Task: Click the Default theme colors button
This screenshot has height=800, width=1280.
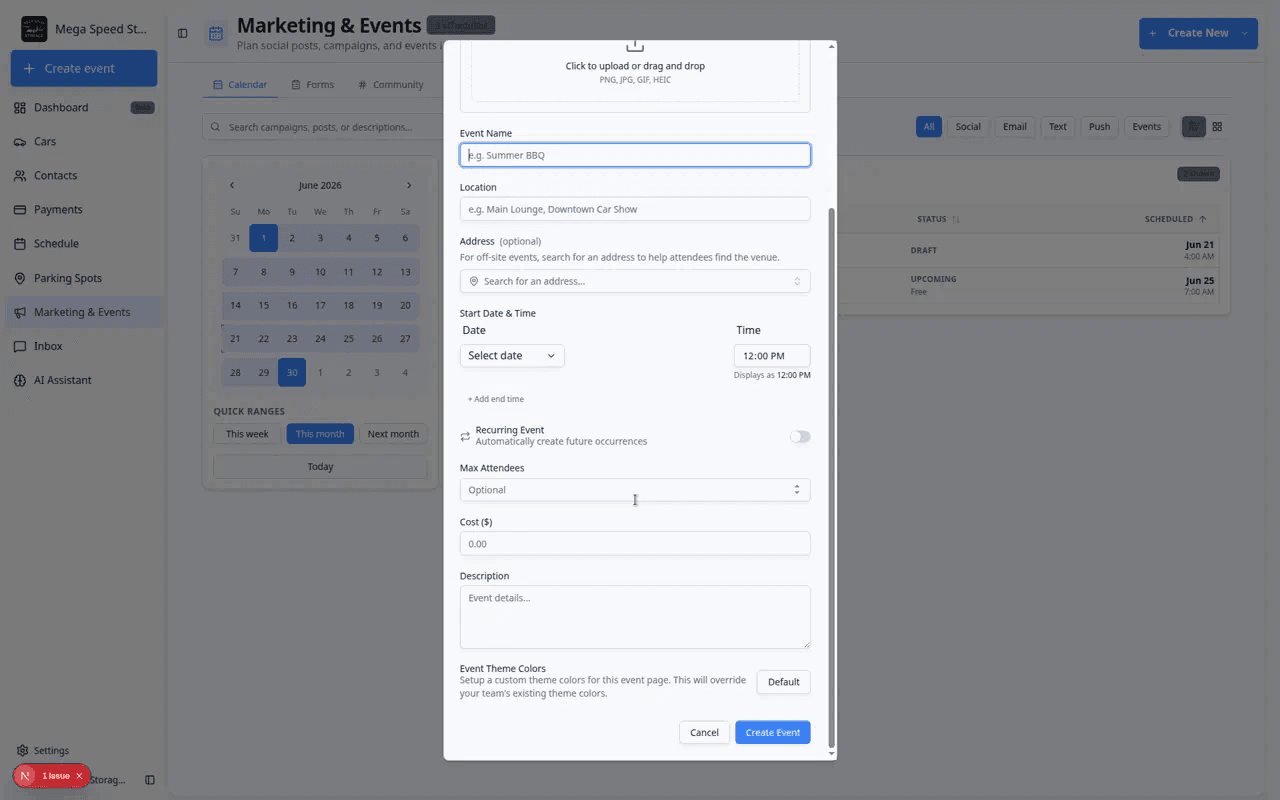Action: [x=784, y=682]
